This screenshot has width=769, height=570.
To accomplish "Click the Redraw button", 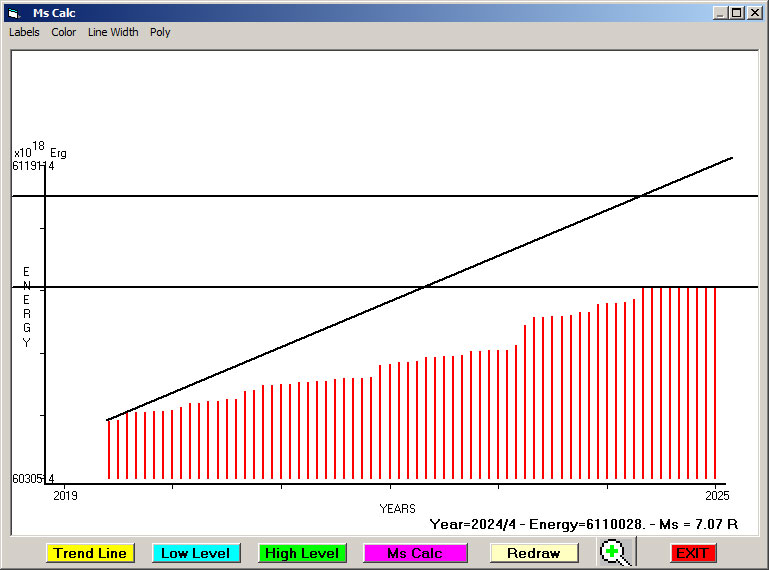I will (x=533, y=553).
